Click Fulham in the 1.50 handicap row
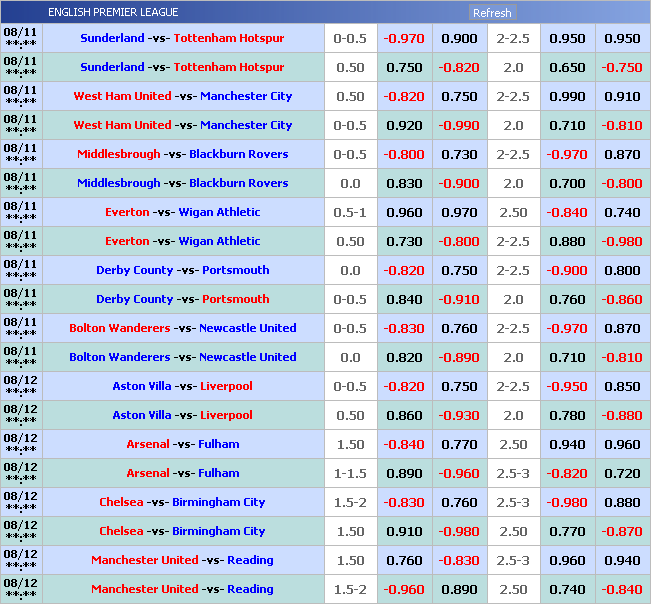Viewport: 651px width, 604px height. (x=219, y=445)
